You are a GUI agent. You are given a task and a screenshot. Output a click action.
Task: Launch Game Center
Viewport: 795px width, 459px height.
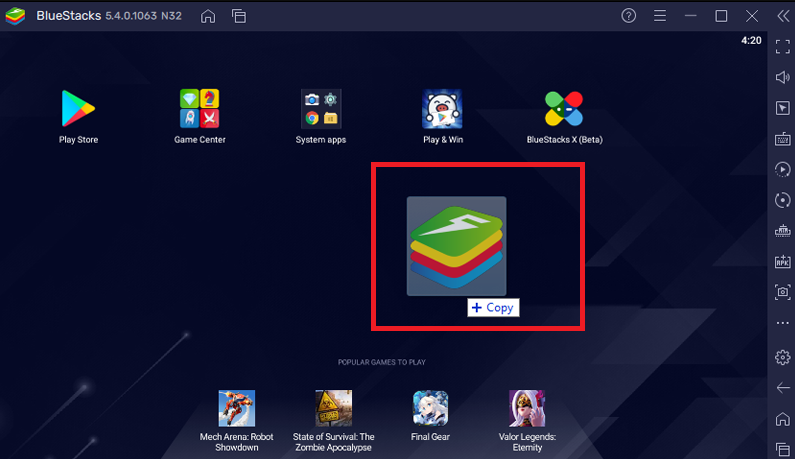coord(199,109)
